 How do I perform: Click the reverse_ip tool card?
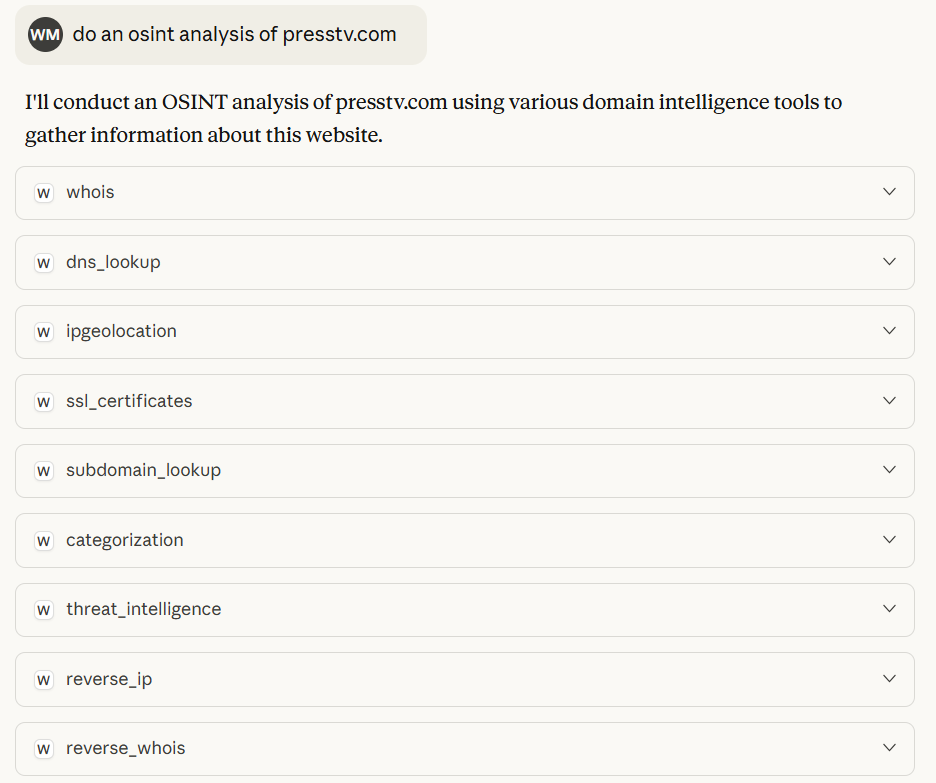(x=465, y=679)
